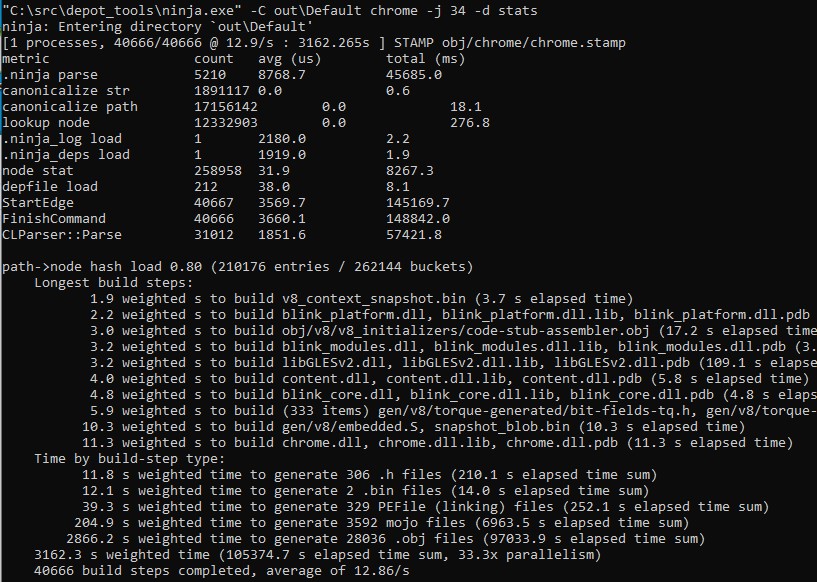
Task: Click the 'node stat' metric label
Action: [38, 171]
